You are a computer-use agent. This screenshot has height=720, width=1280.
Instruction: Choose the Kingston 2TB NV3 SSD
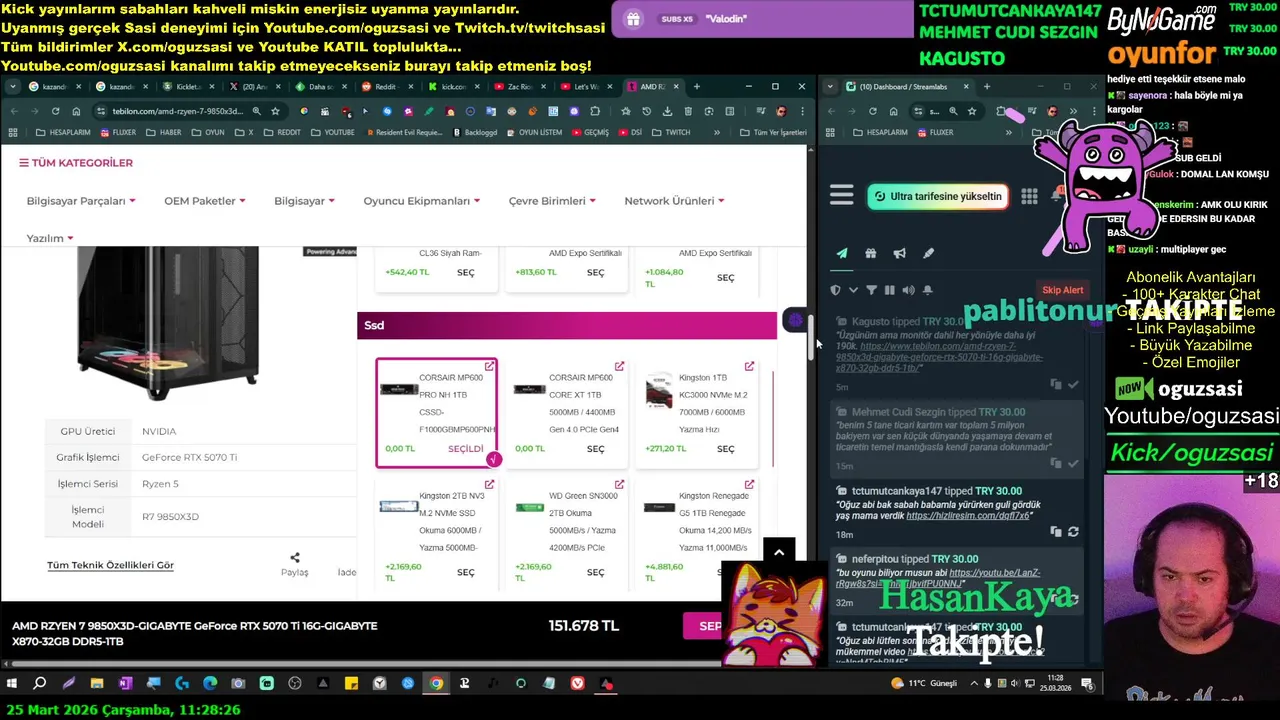[465, 572]
